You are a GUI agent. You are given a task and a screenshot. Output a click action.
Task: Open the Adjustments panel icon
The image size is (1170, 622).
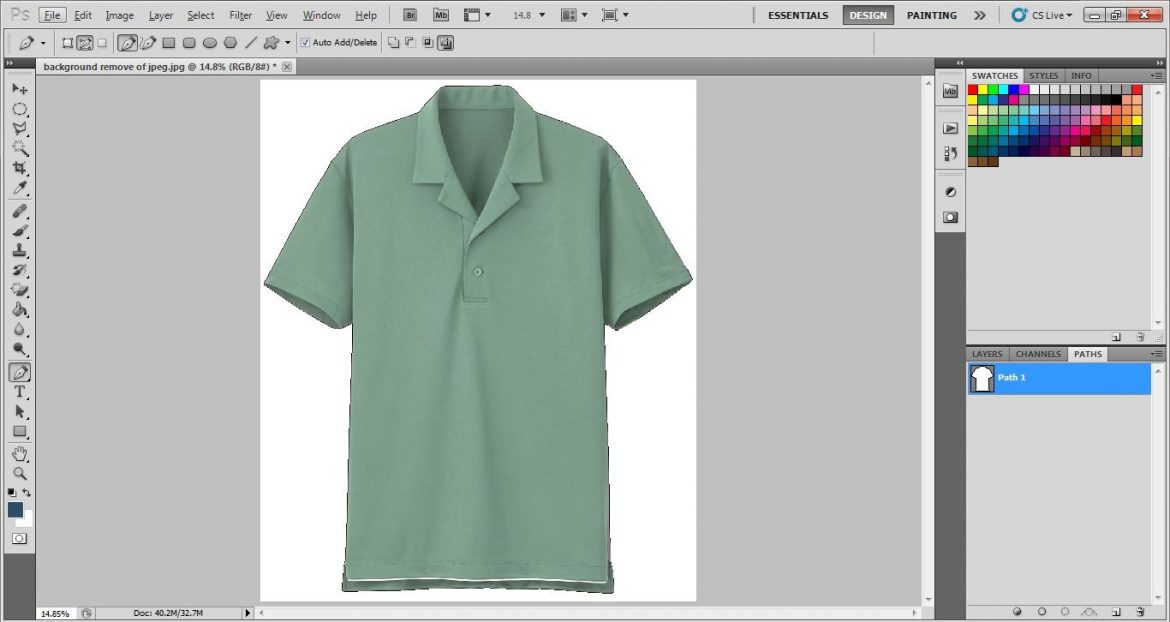[x=950, y=192]
